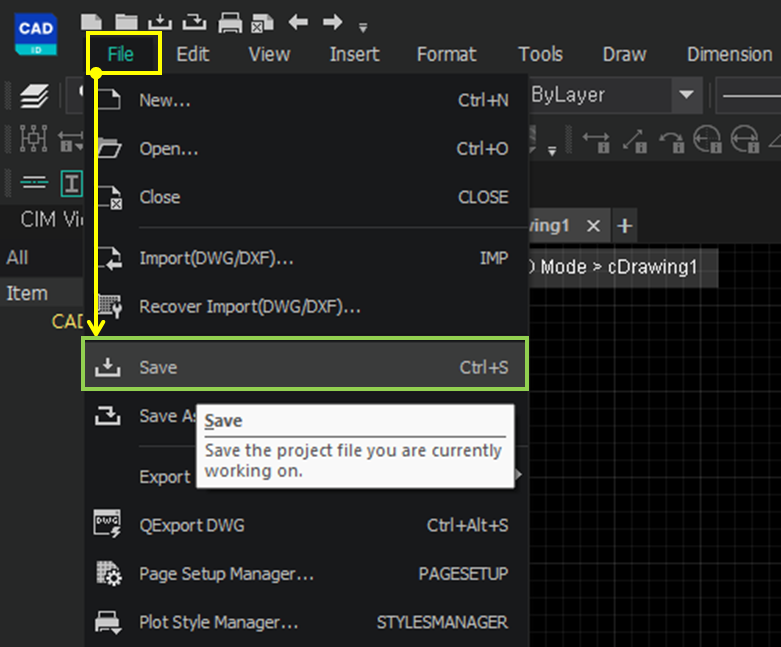Click the stretch dimension tool dropdown icon
781x647 pixels.
click(70, 141)
